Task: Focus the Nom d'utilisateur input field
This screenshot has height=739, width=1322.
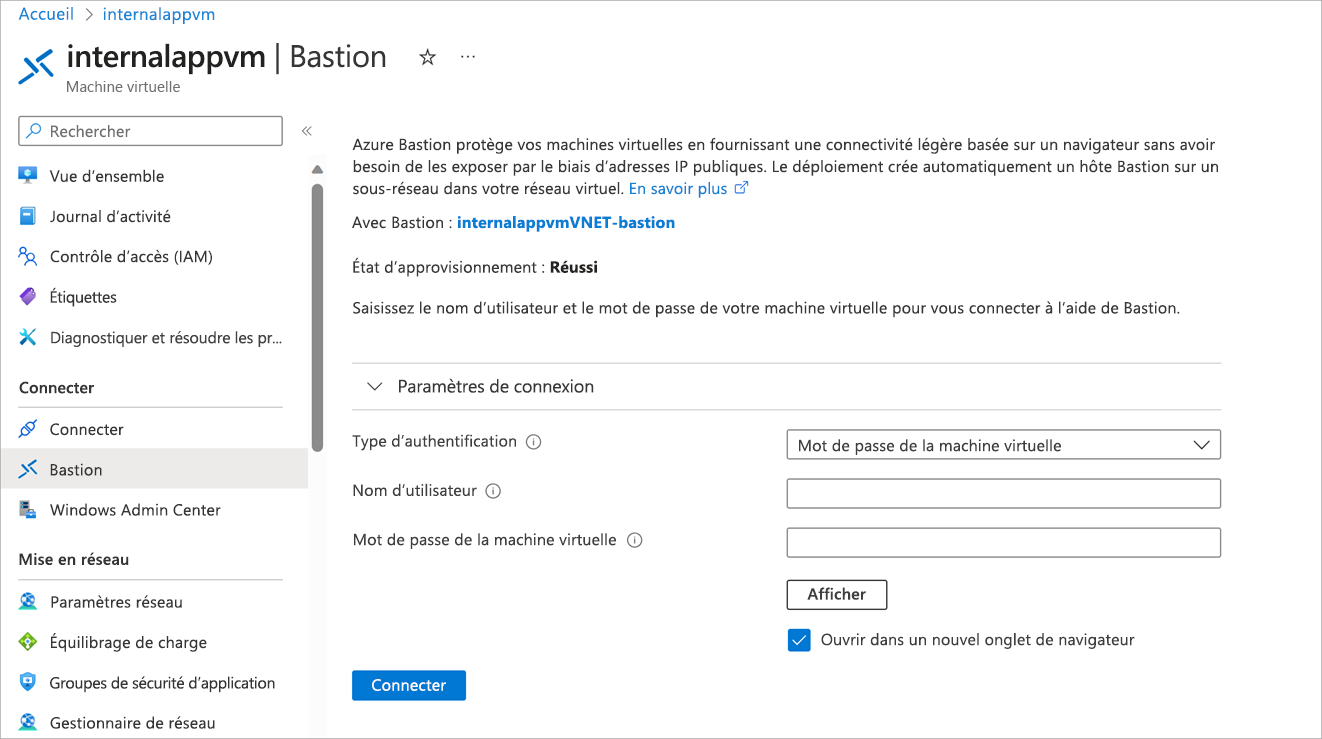Action: point(1004,493)
